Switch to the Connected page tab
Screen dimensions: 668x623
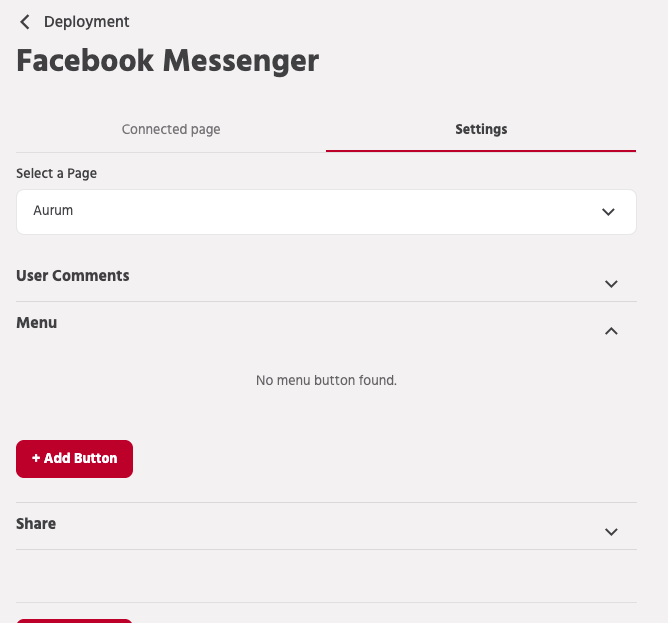point(171,129)
